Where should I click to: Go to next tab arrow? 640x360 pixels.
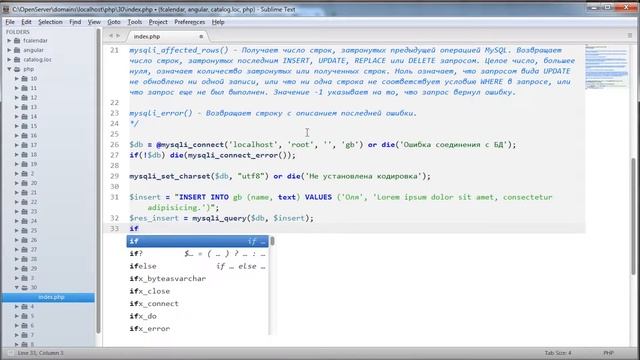(118, 36)
